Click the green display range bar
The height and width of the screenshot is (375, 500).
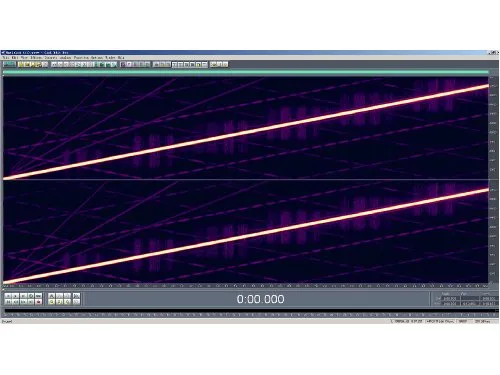point(246,72)
